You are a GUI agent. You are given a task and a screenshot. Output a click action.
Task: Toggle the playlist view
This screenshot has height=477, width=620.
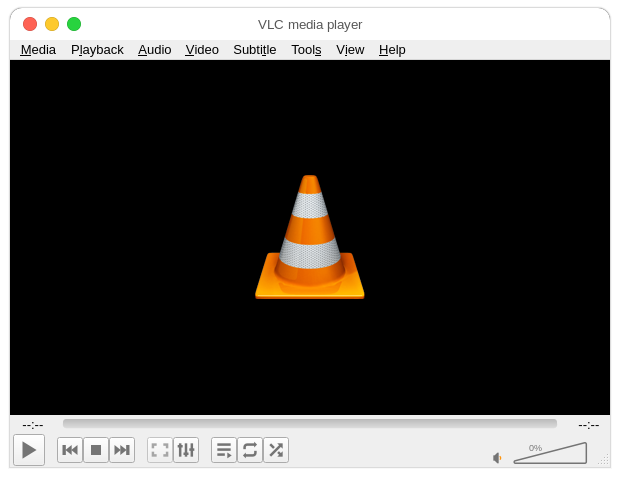coord(224,450)
